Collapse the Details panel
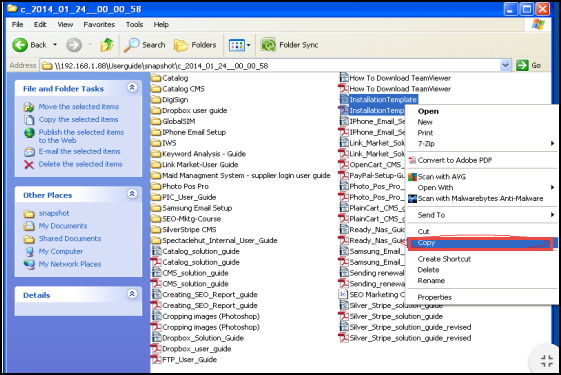This screenshot has width=561, height=375. point(132,294)
